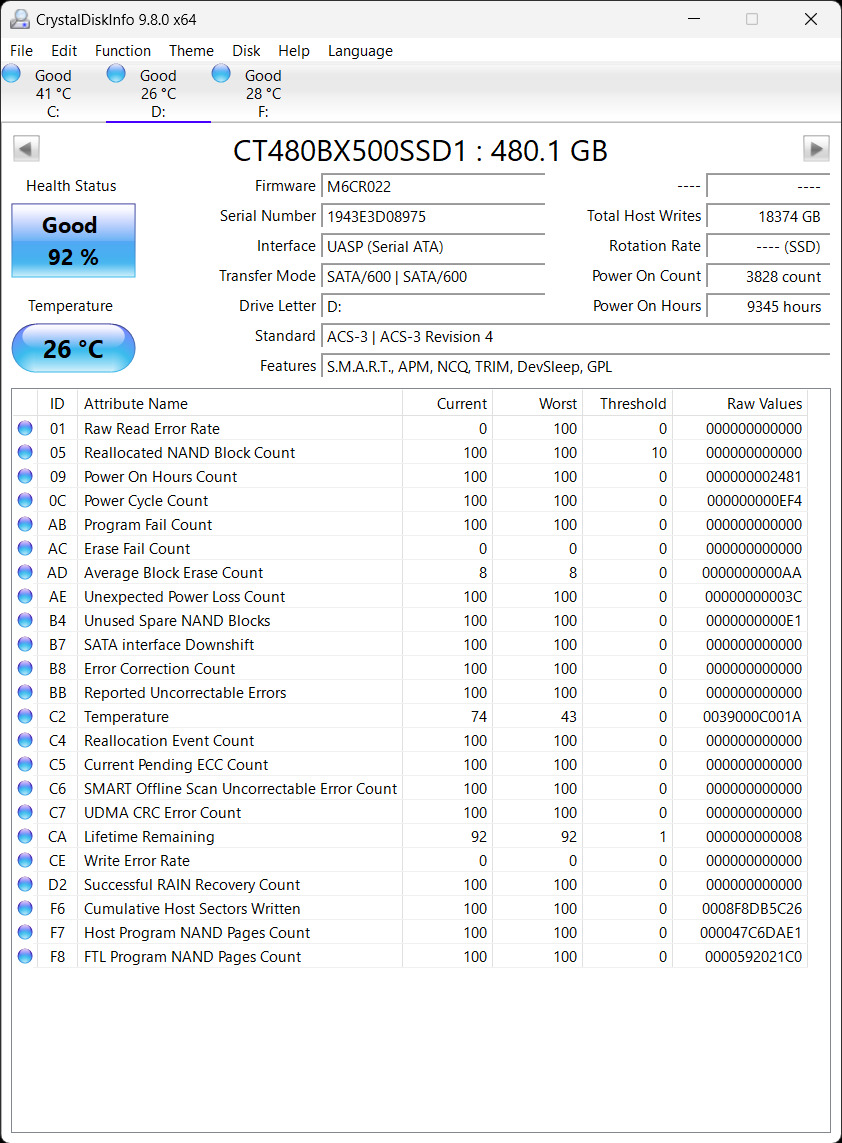Click the Threshold column header
The width and height of the screenshot is (842, 1143).
click(x=628, y=404)
